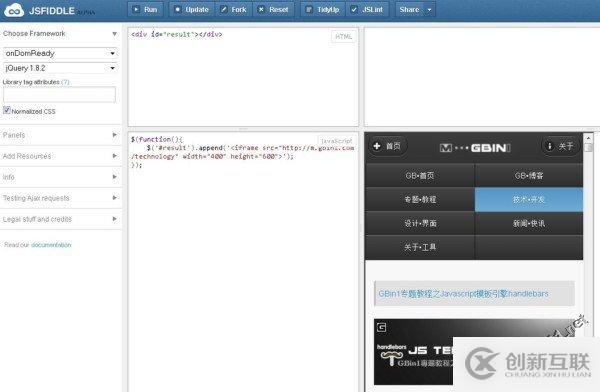The image size is (600, 392).
Task: Reset the fiddle
Action: click(x=273, y=10)
